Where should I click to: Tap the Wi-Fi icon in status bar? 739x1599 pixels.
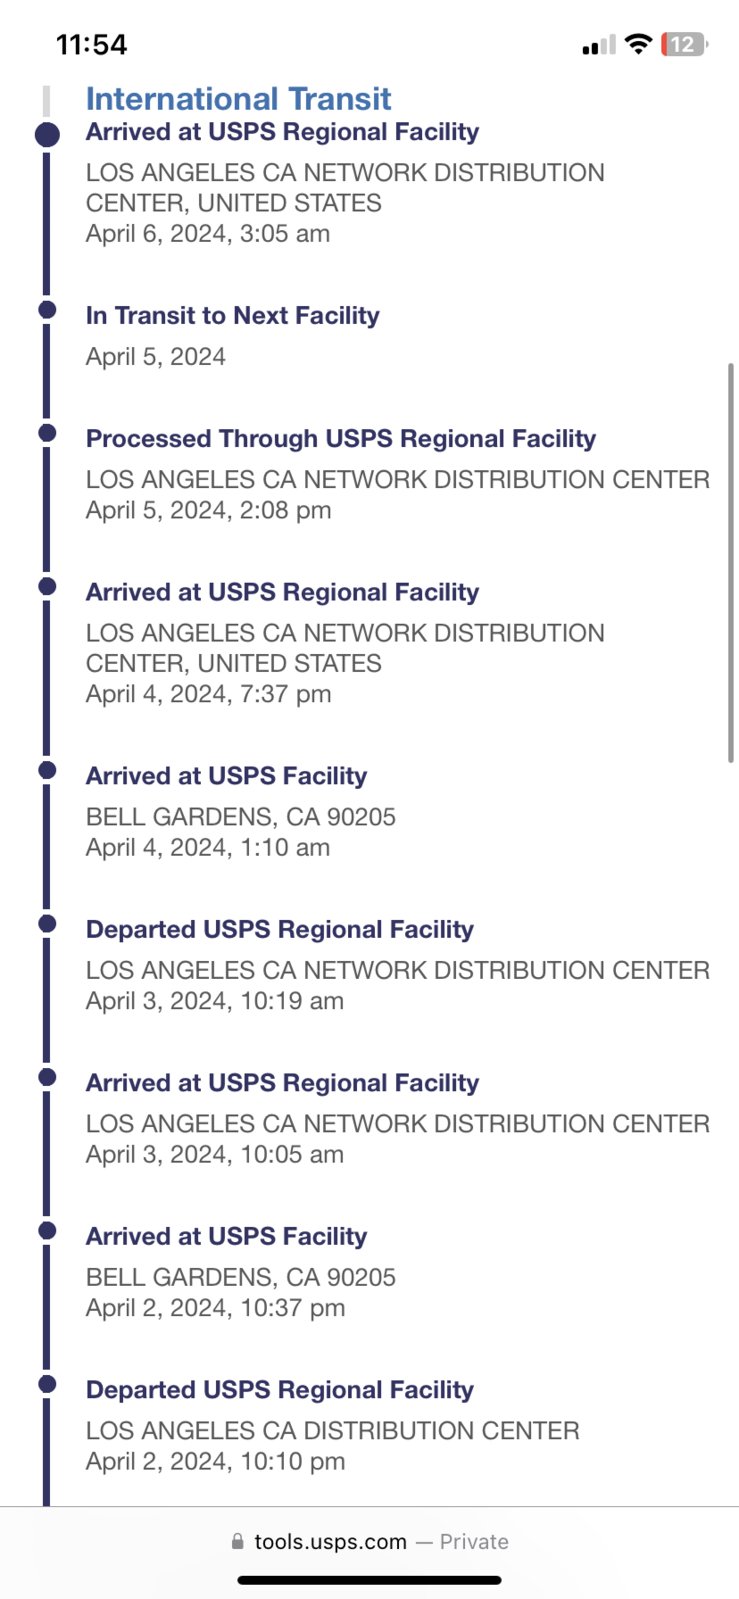click(637, 44)
